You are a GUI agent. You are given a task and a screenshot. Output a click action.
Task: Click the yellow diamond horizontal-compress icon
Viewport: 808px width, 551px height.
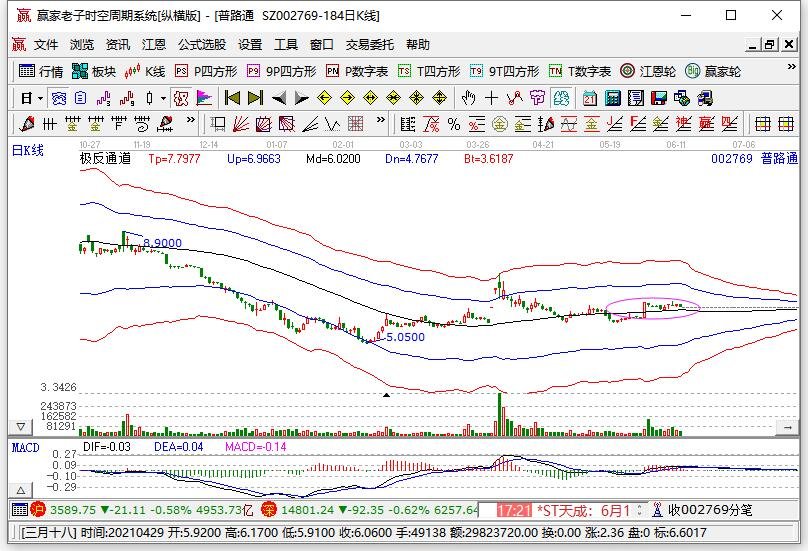pyautogui.click(x=394, y=98)
